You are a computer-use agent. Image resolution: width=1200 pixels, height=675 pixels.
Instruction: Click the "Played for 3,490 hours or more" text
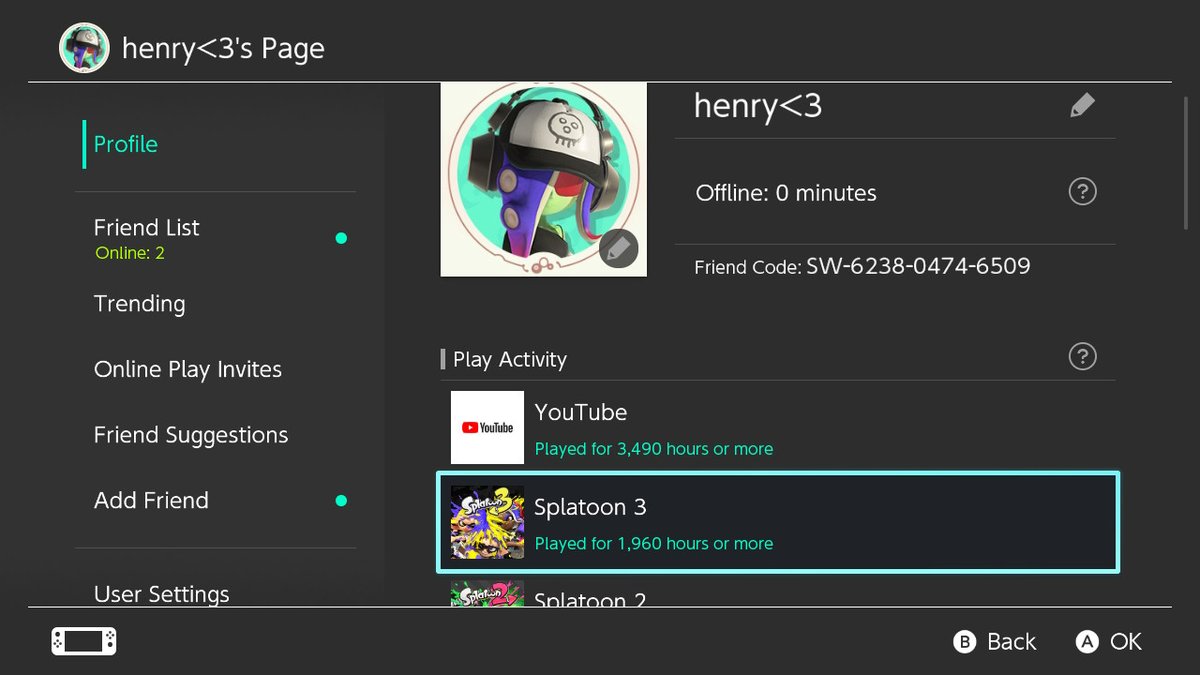[654, 449]
